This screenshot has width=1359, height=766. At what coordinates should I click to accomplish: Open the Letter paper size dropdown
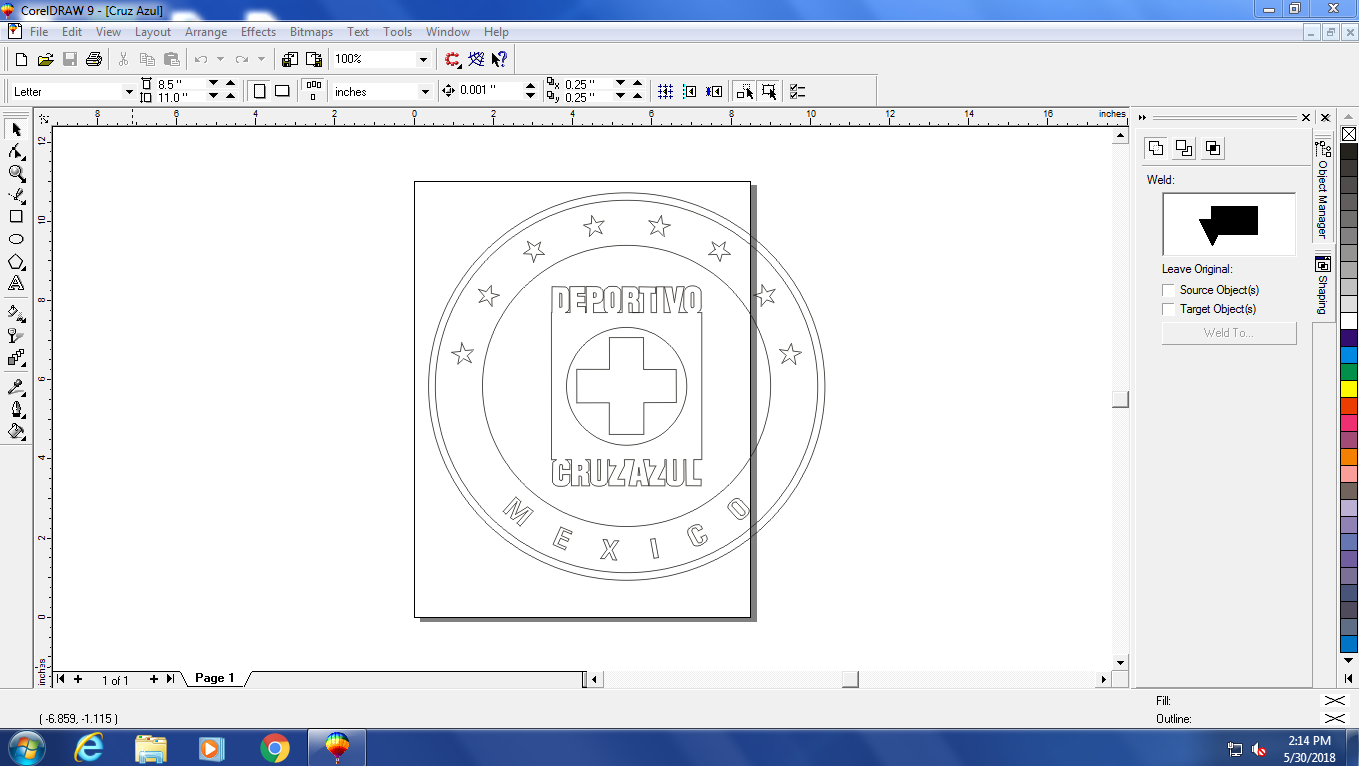(x=128, y=92)
